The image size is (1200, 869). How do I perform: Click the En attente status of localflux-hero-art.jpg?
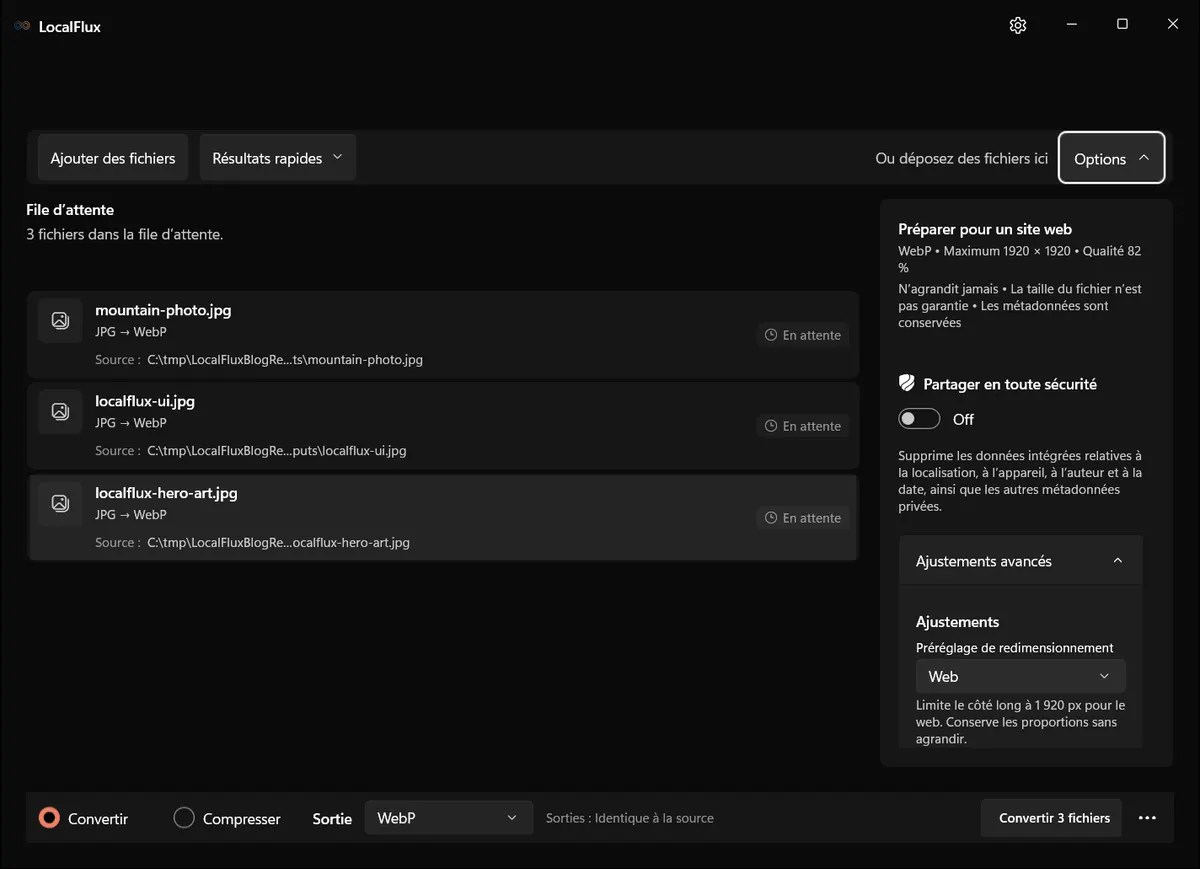(803, 518)
